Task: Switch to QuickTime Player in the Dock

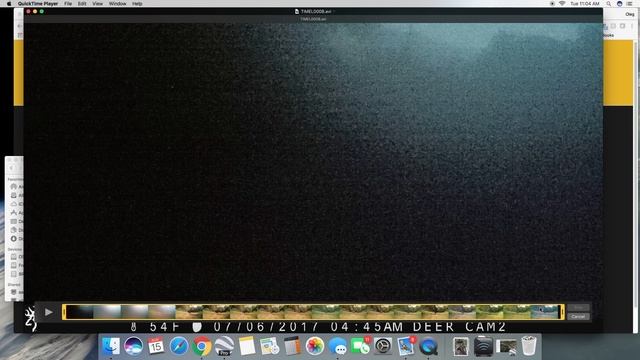Action: (429, 346)
